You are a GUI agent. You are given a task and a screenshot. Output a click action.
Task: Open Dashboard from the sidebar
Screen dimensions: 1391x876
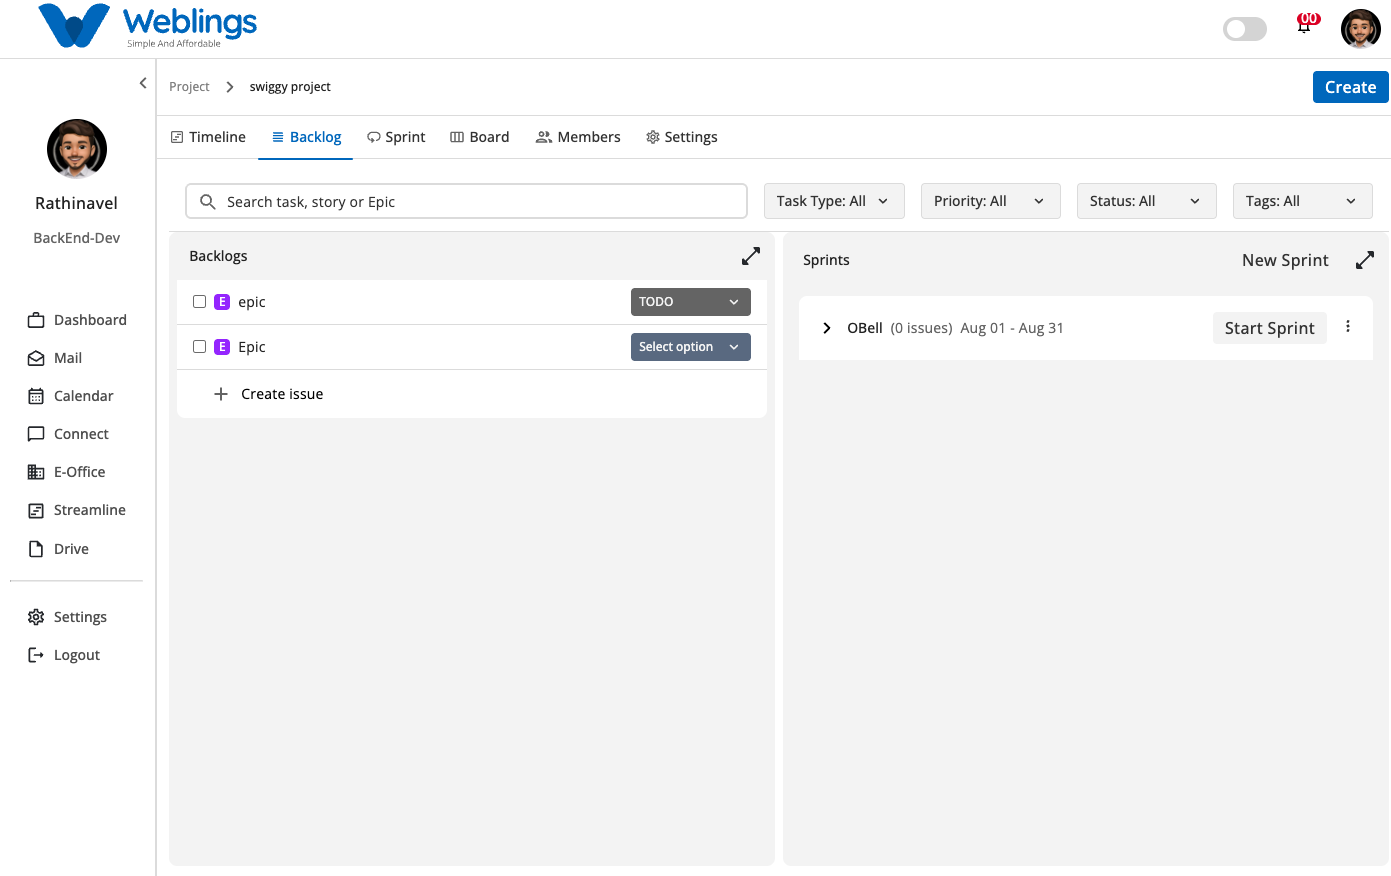click(x=77, y=320)
